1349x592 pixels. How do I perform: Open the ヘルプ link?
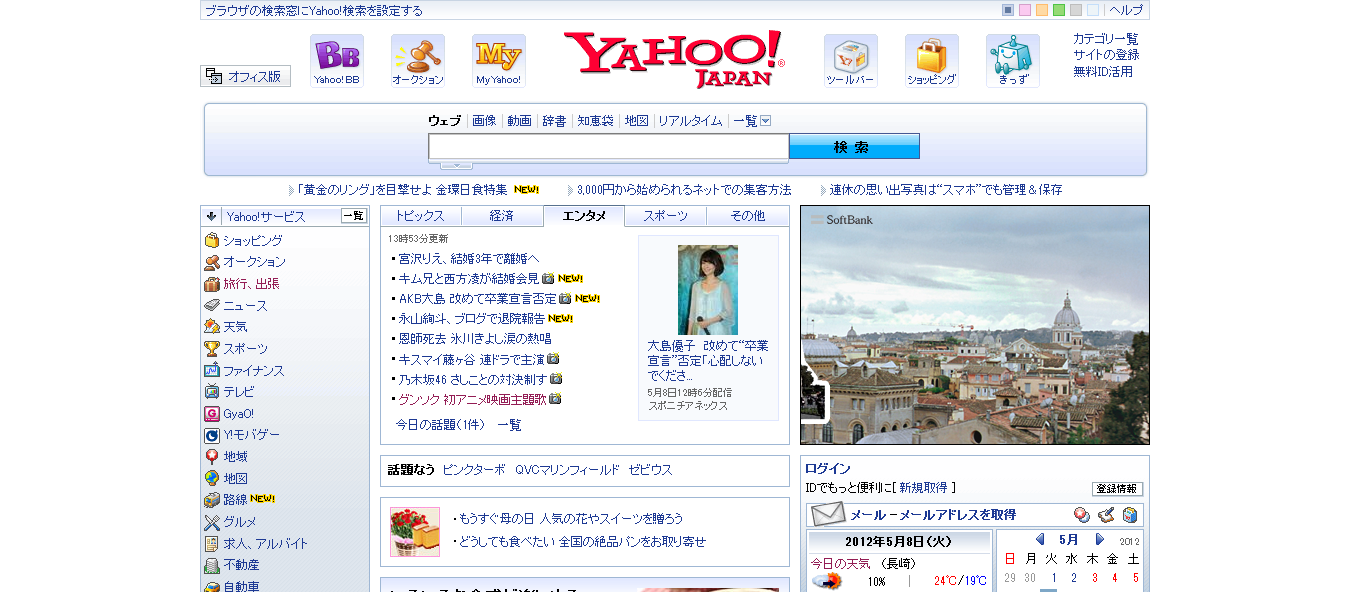pyautogui.click(x=1126, y=10)
